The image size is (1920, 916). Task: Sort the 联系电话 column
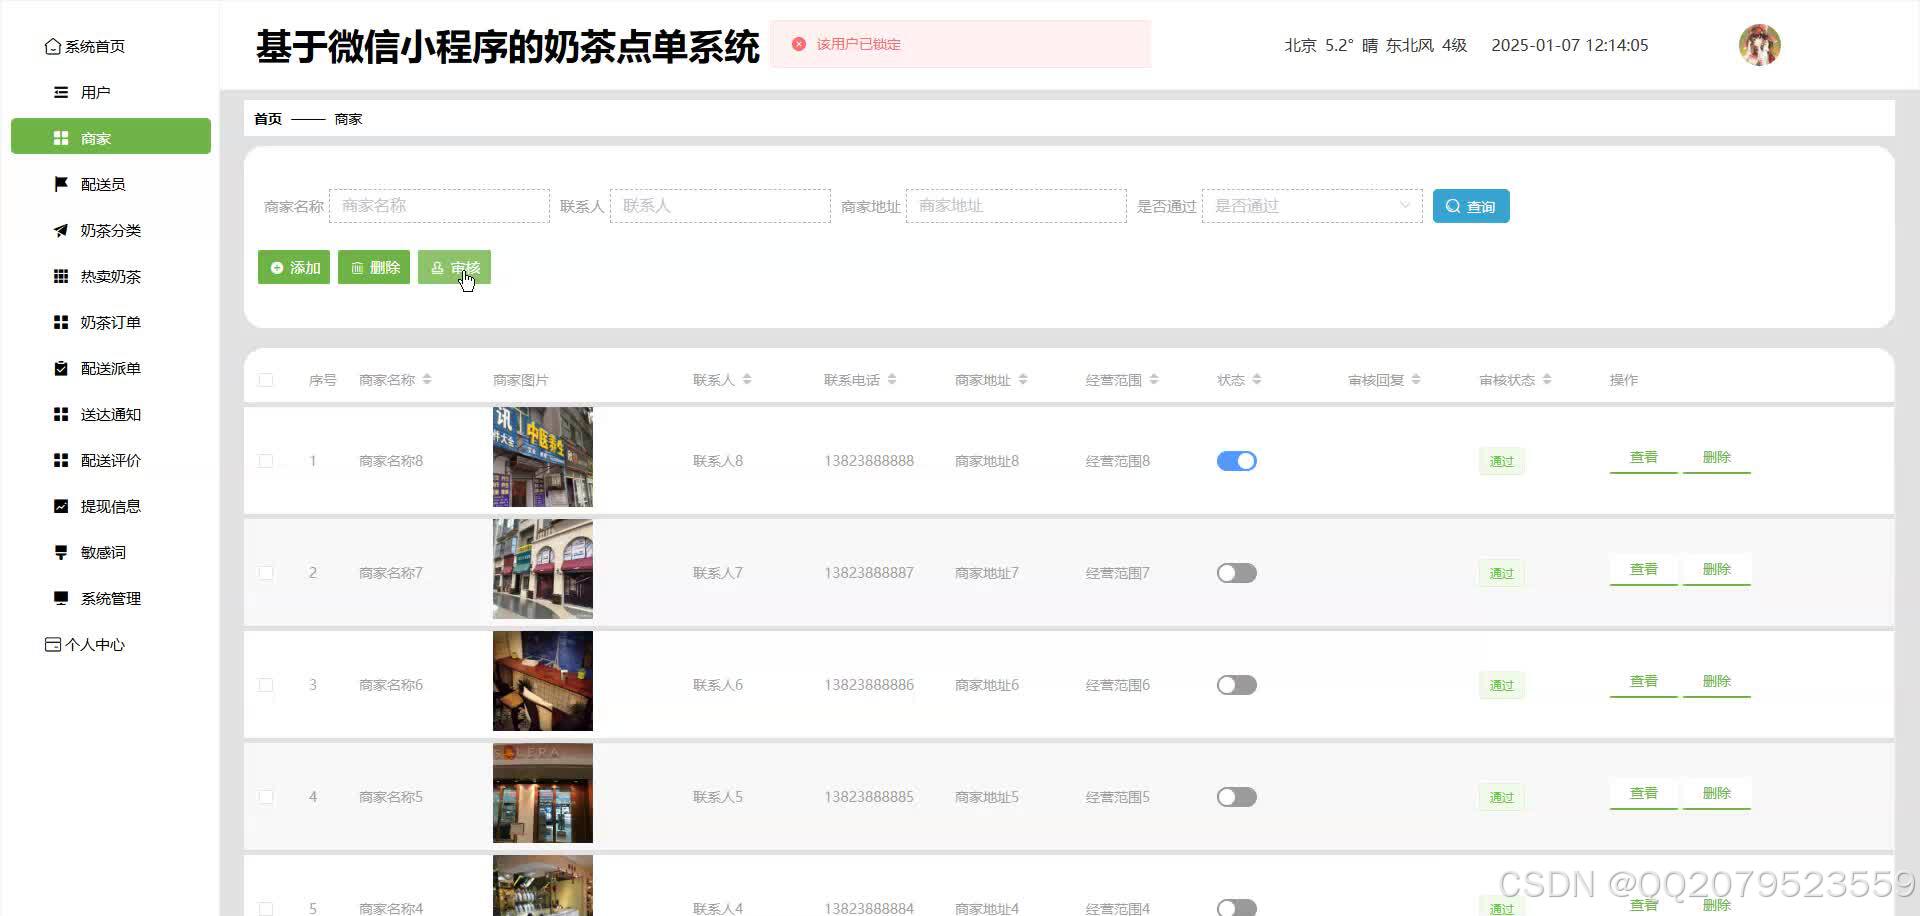tap(892, 379)
